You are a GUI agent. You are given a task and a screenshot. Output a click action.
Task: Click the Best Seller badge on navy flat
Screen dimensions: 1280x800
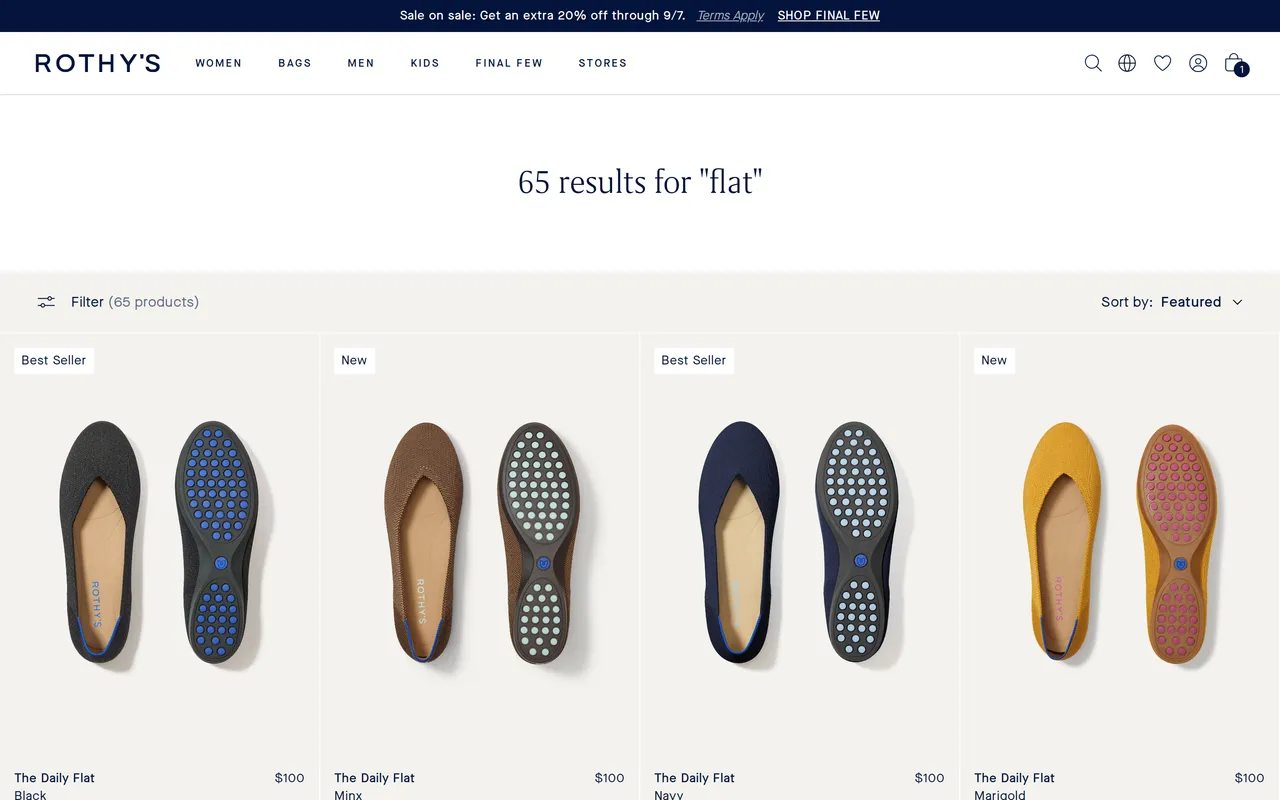694,360
